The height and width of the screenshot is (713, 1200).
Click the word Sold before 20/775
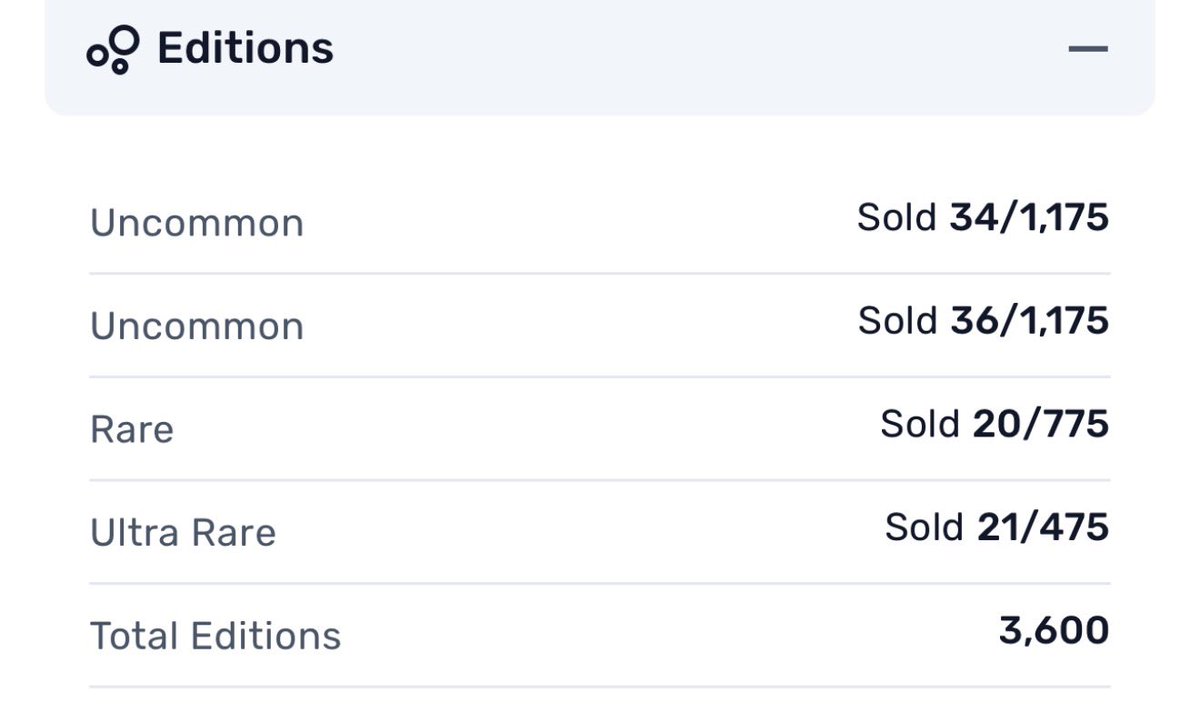pyautogui.click(x=920, y=424)
